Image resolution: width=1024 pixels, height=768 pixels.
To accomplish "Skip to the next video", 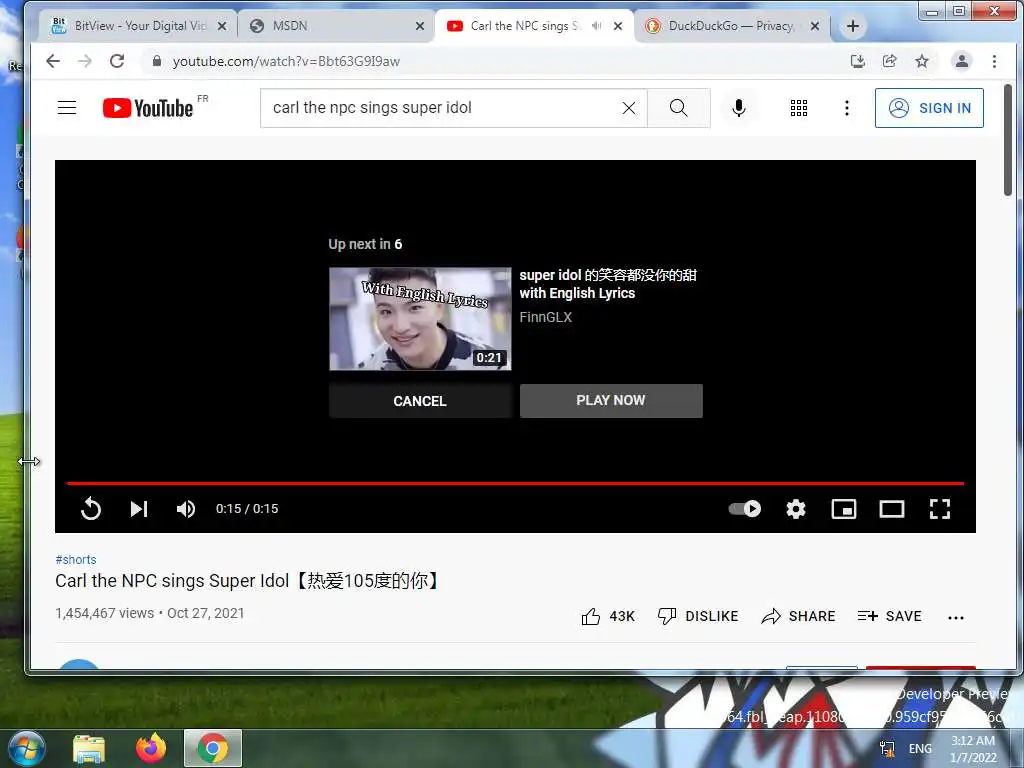I will (138, 509).
